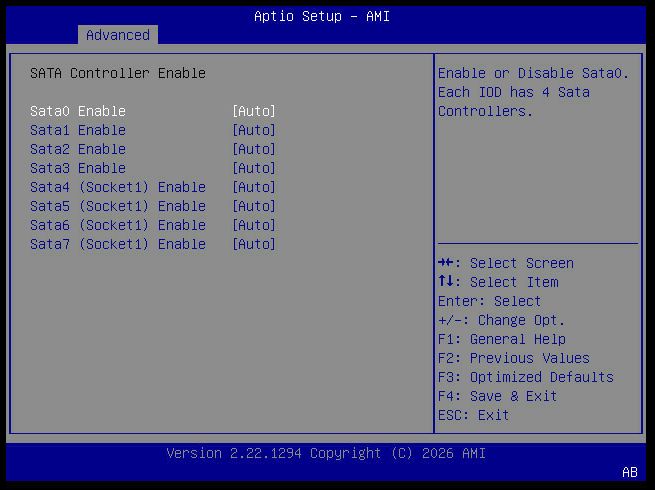Select the Sata7 (Socket1) Enable label

tap(118, 244)
